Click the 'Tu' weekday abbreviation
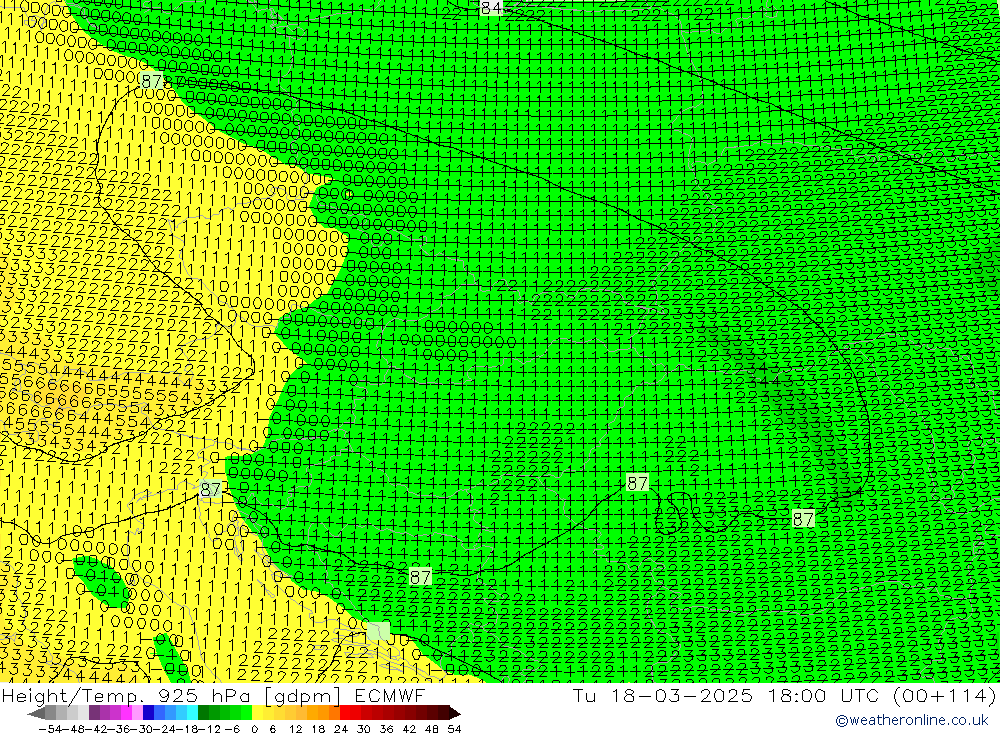The height and width of the screenshot is (733, 1000). pyautogui.click(x=584, y=696)
